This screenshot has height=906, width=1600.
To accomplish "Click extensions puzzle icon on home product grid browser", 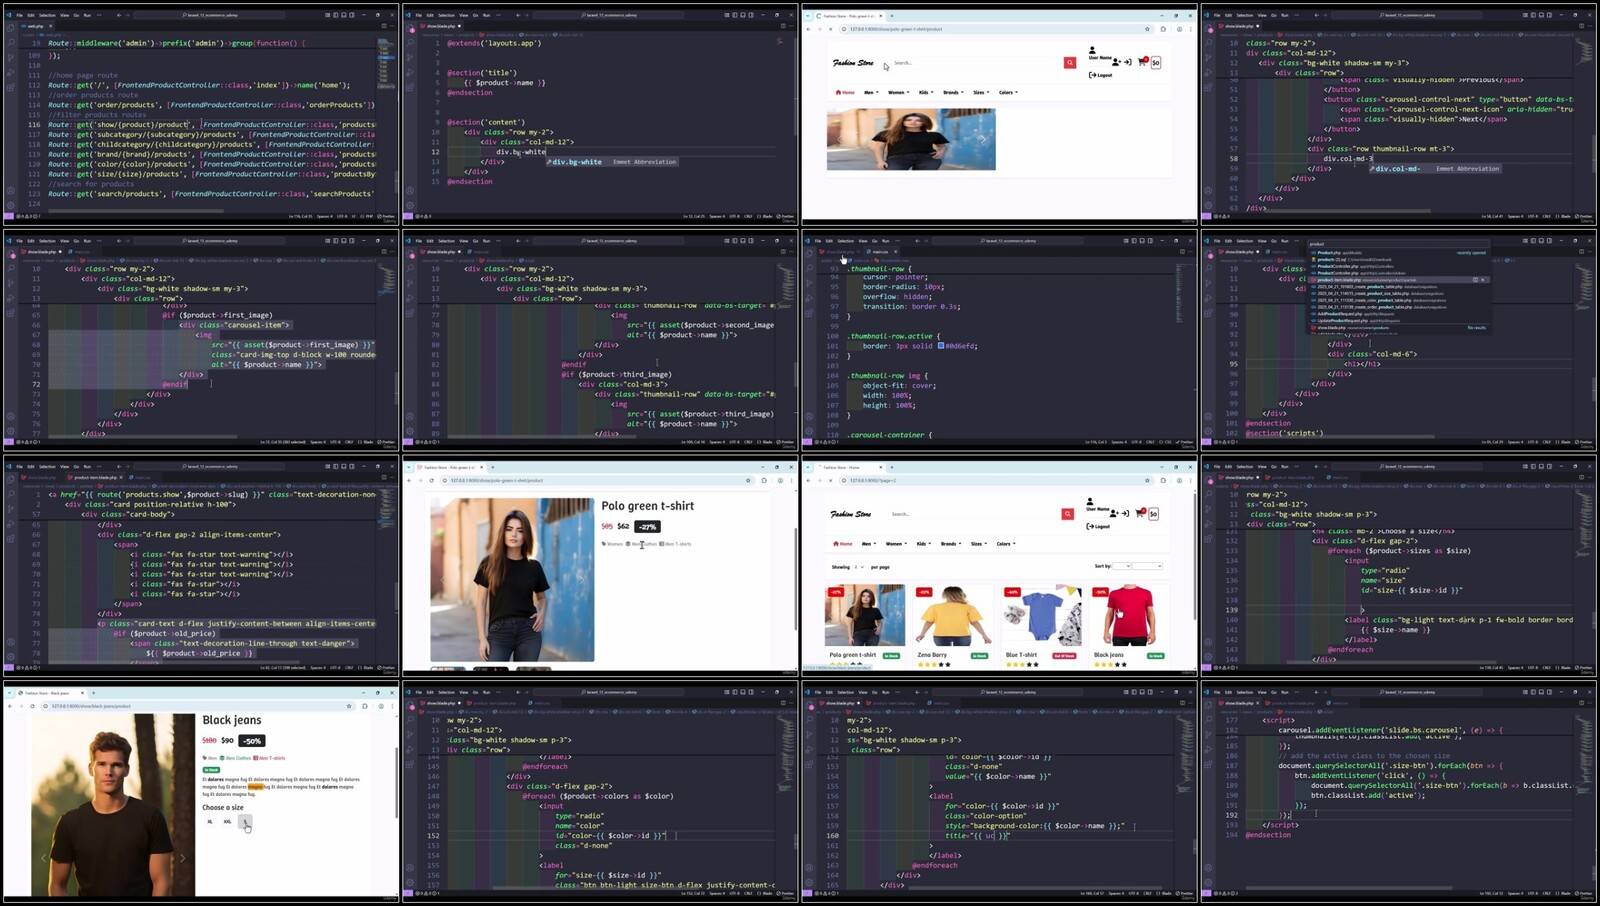I will pyautogui.click(x=1162, y=480).
